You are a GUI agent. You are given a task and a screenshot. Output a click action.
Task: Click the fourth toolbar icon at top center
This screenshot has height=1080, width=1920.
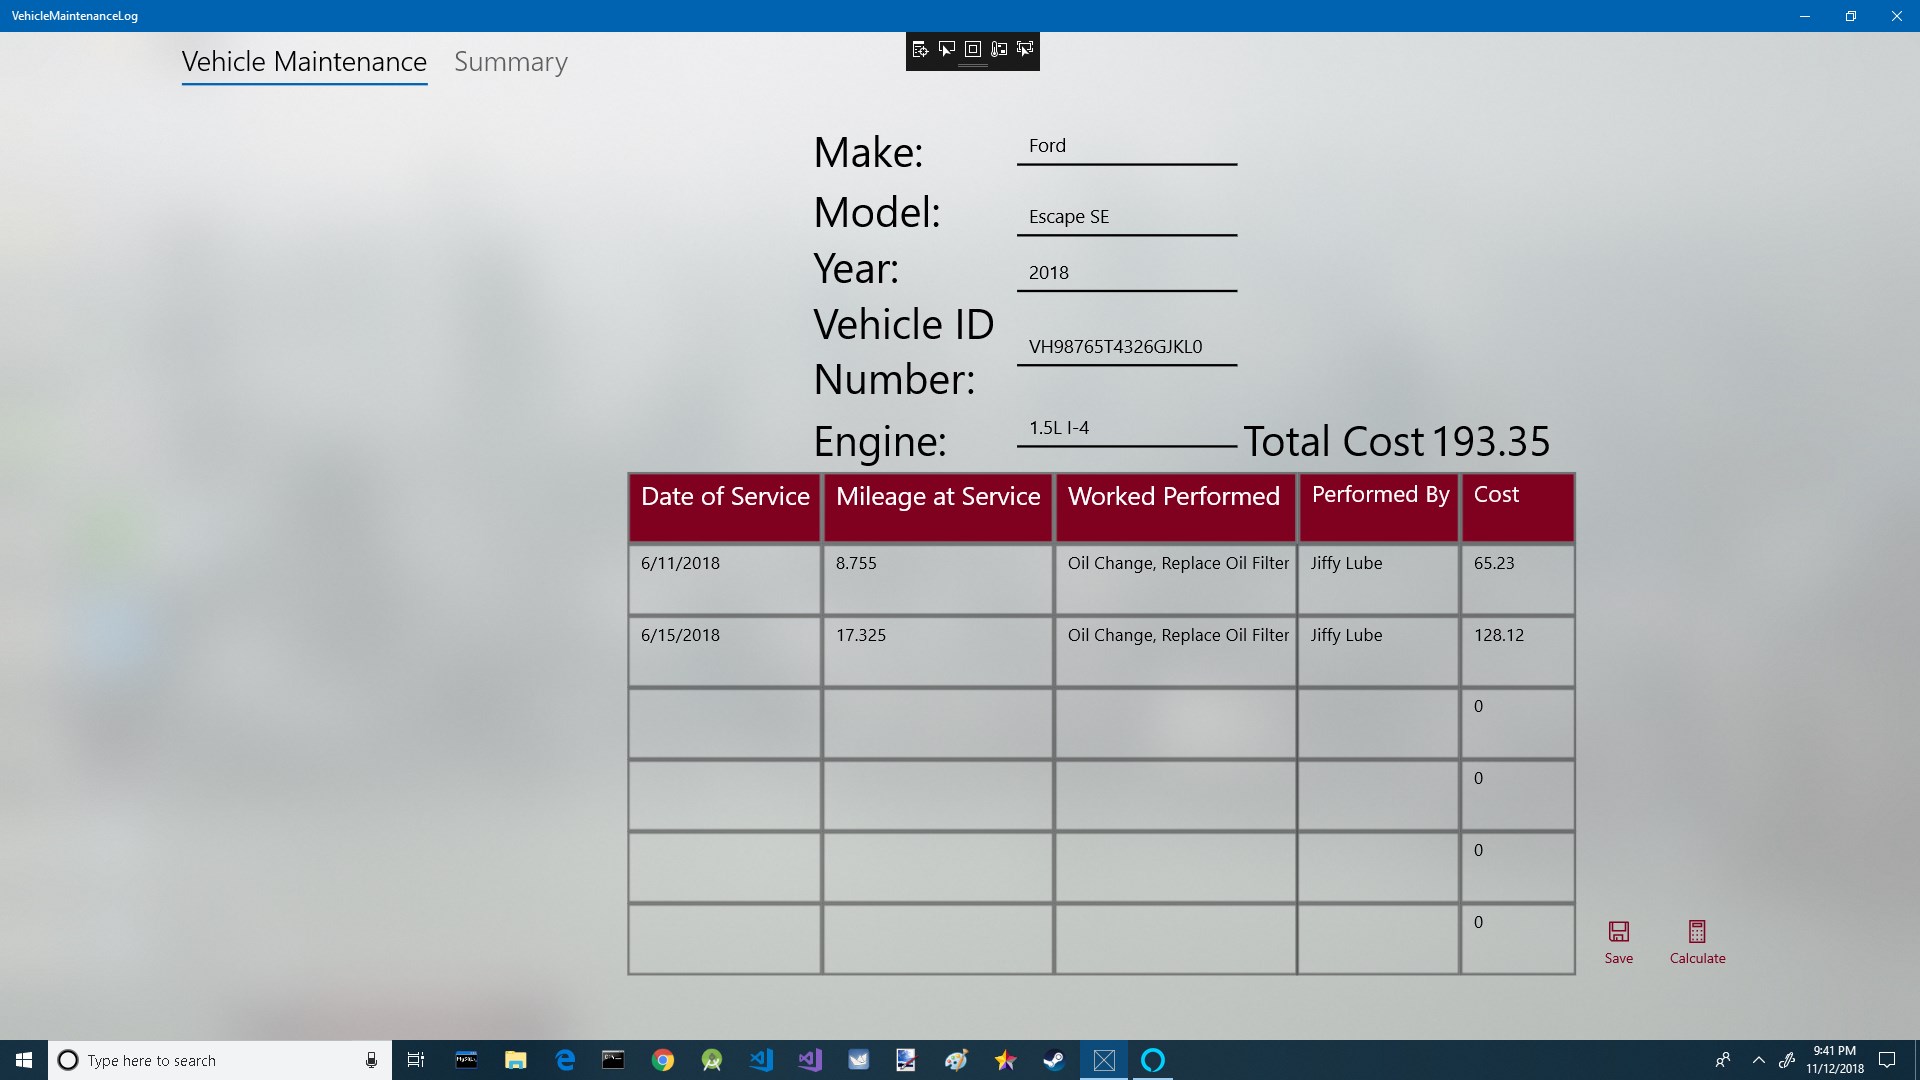[x=998, y=49]
